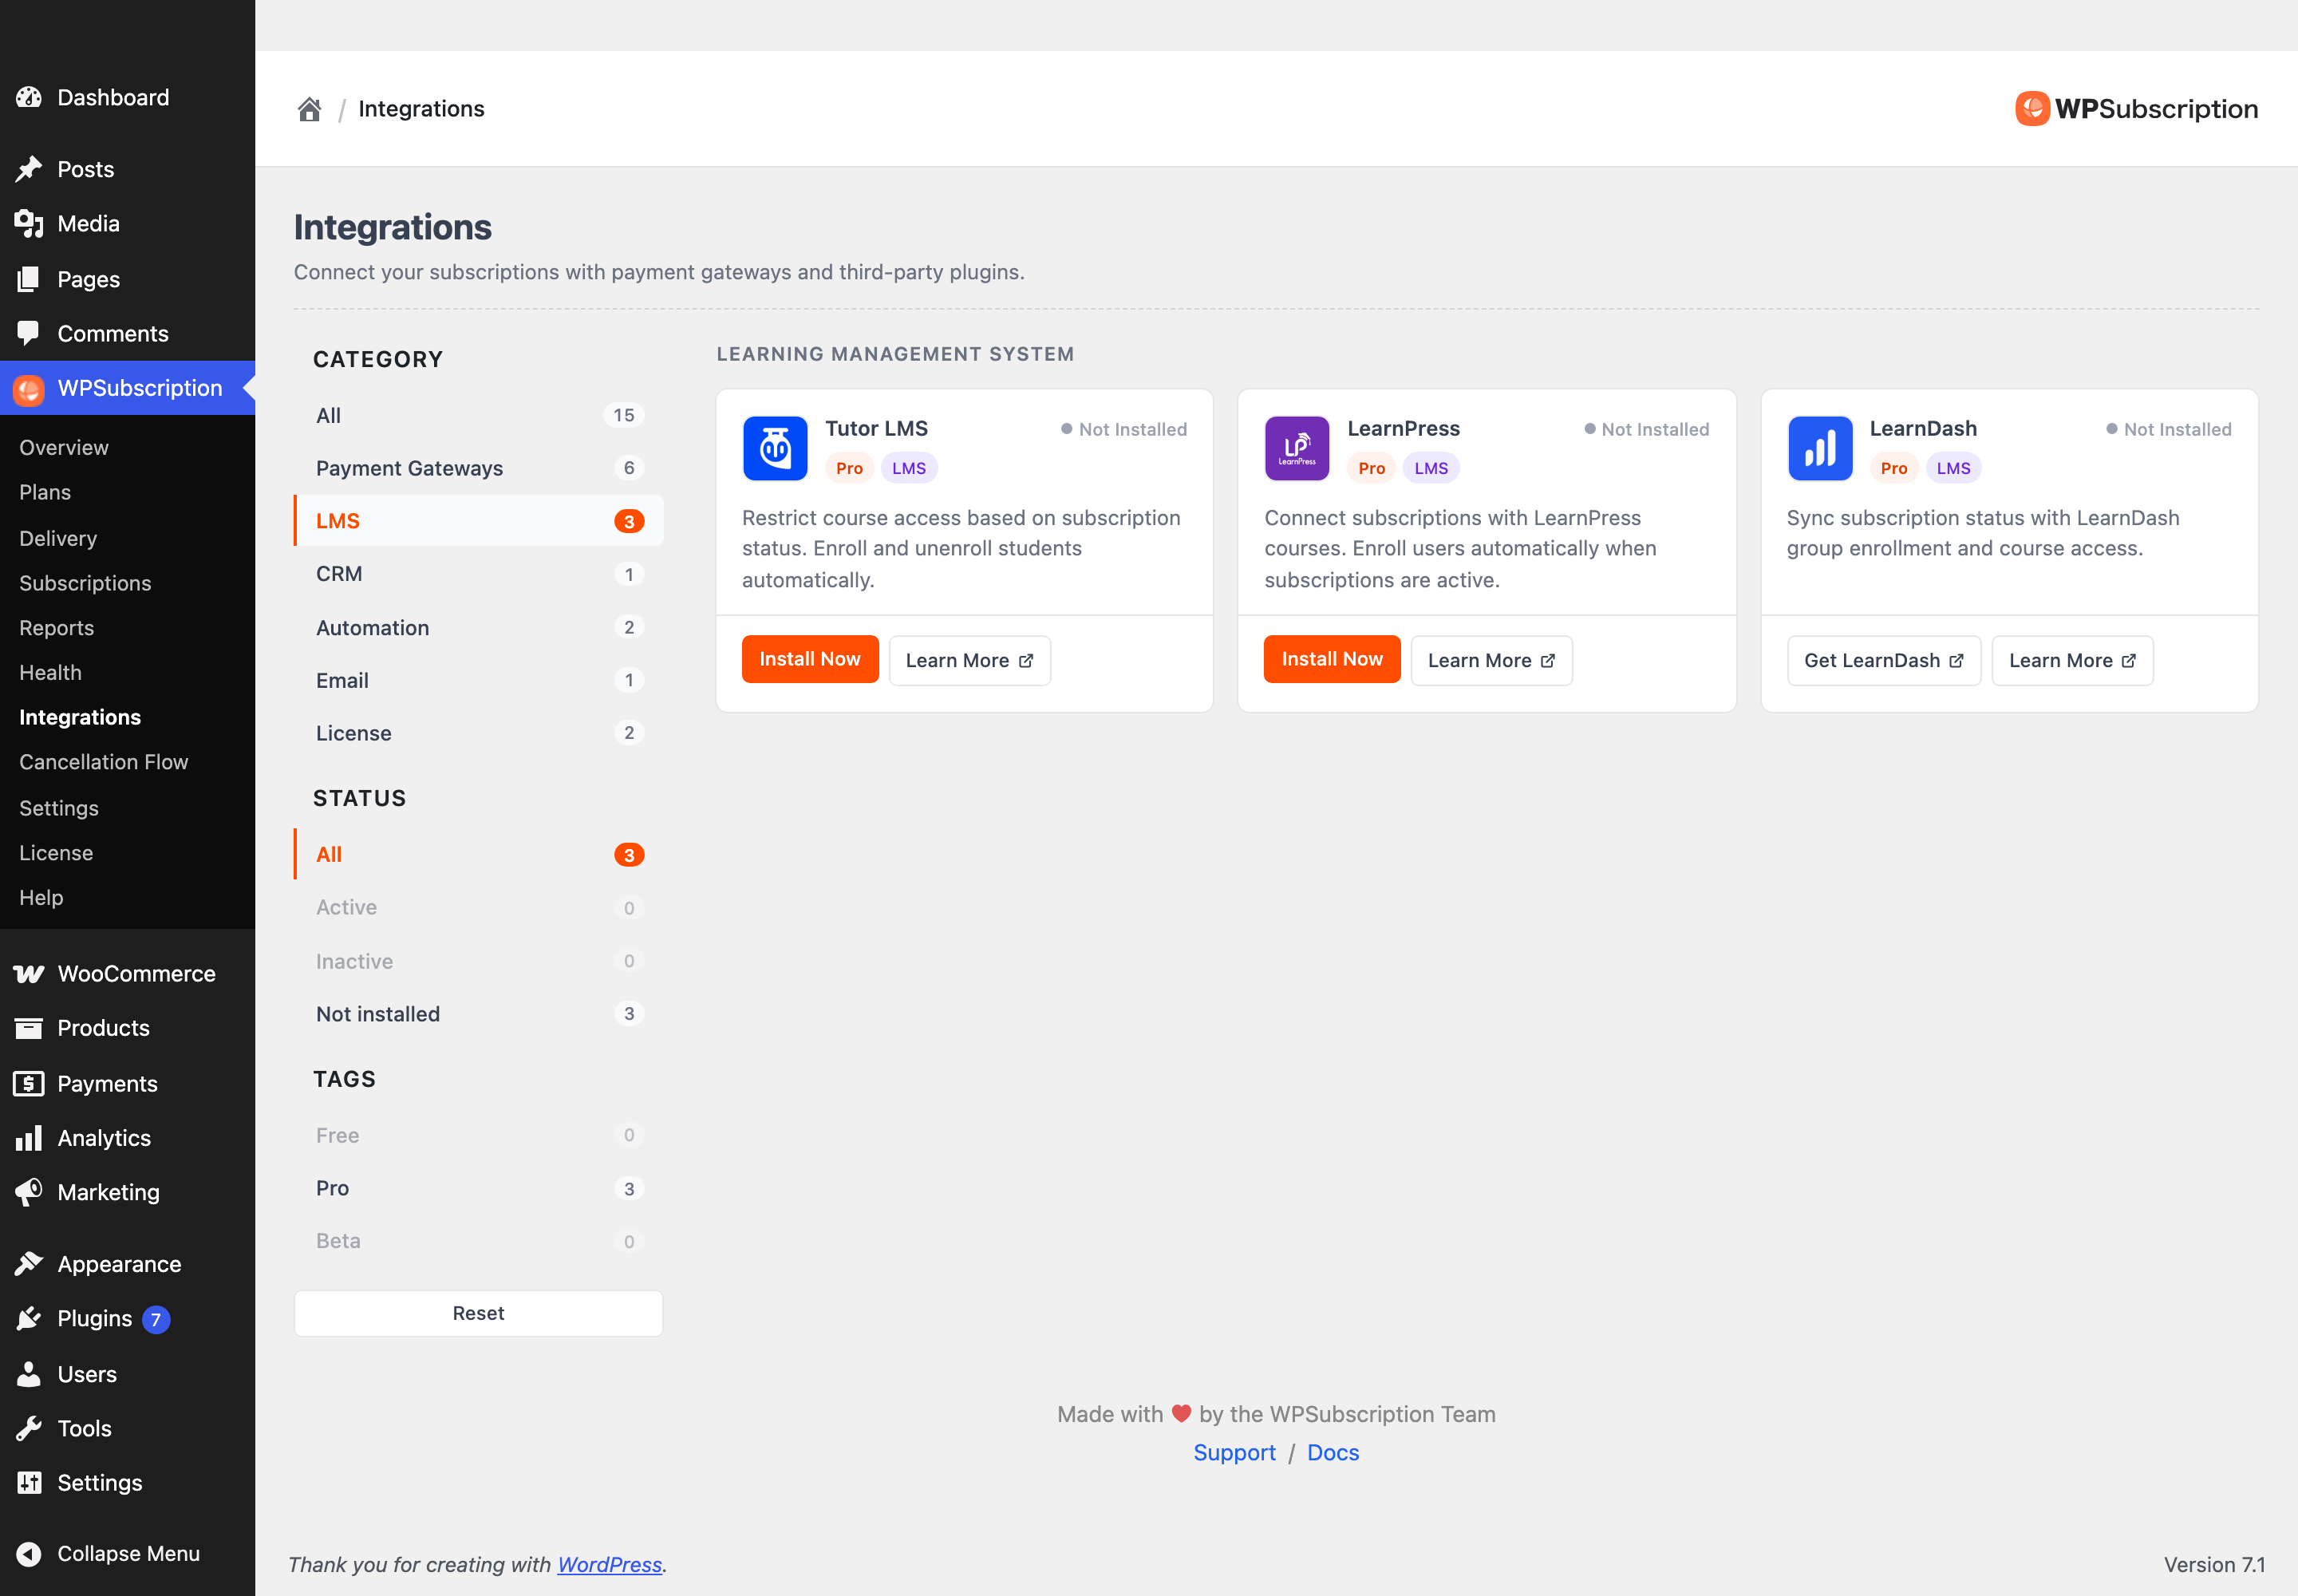The height and width of the screenshot is (1596, 2298).
Task: Click the Integrations breadcrumb text
Action: [x=421, y=109]
